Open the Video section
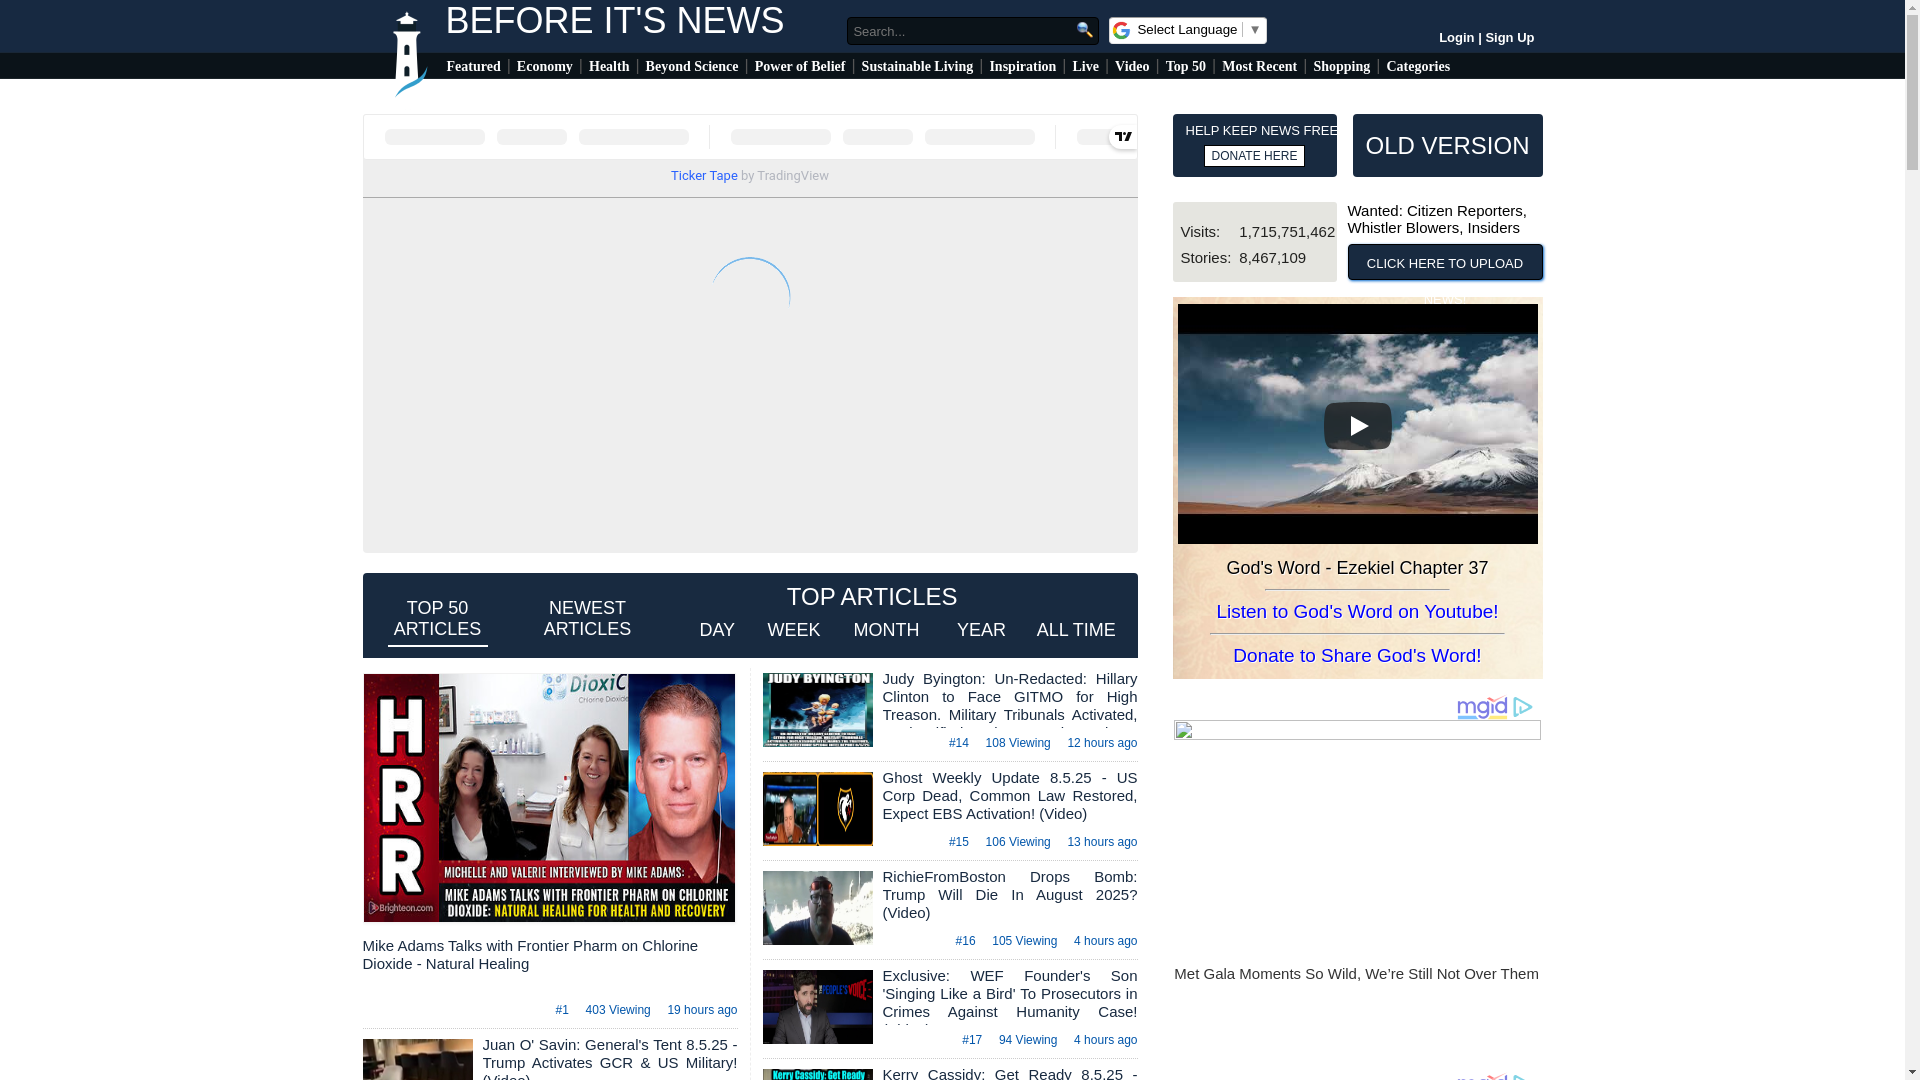1920x1080 pixels. [1132, 66]
